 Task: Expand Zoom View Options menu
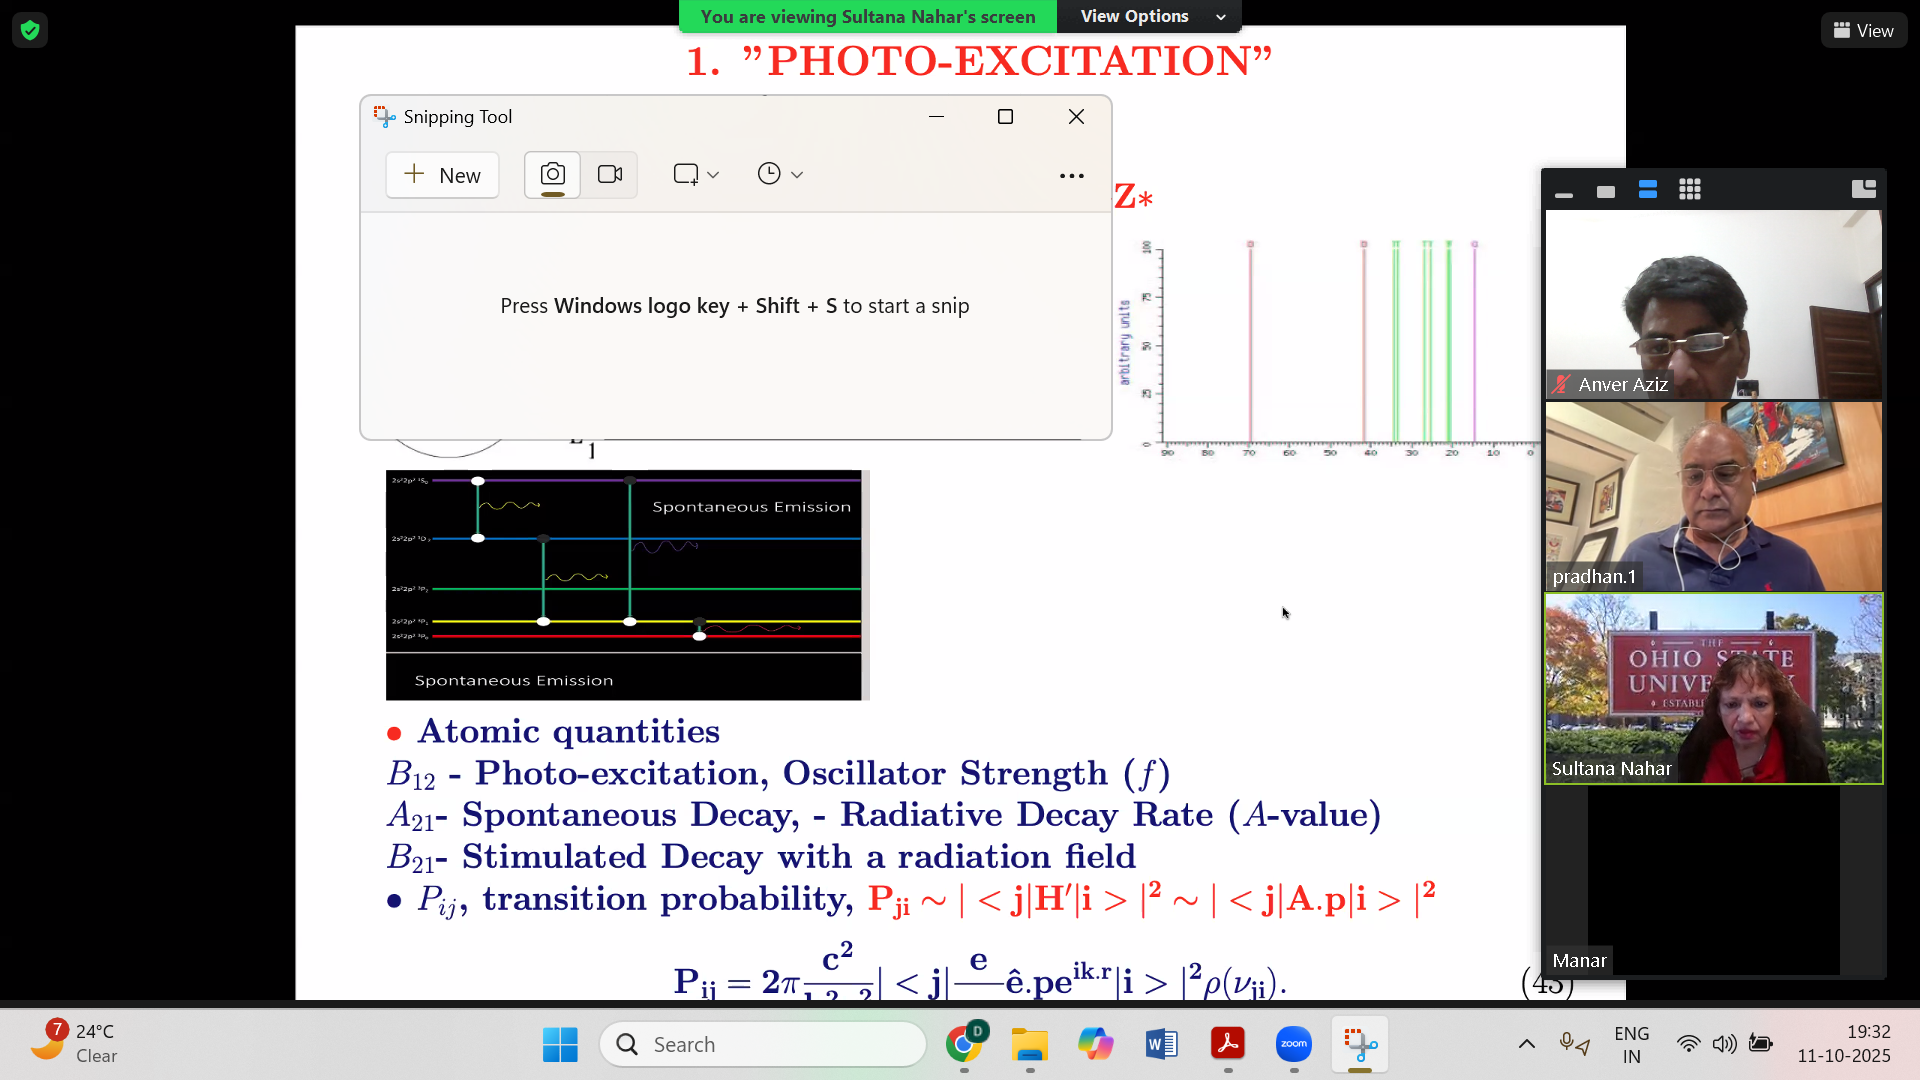[x=1152, y=16]
